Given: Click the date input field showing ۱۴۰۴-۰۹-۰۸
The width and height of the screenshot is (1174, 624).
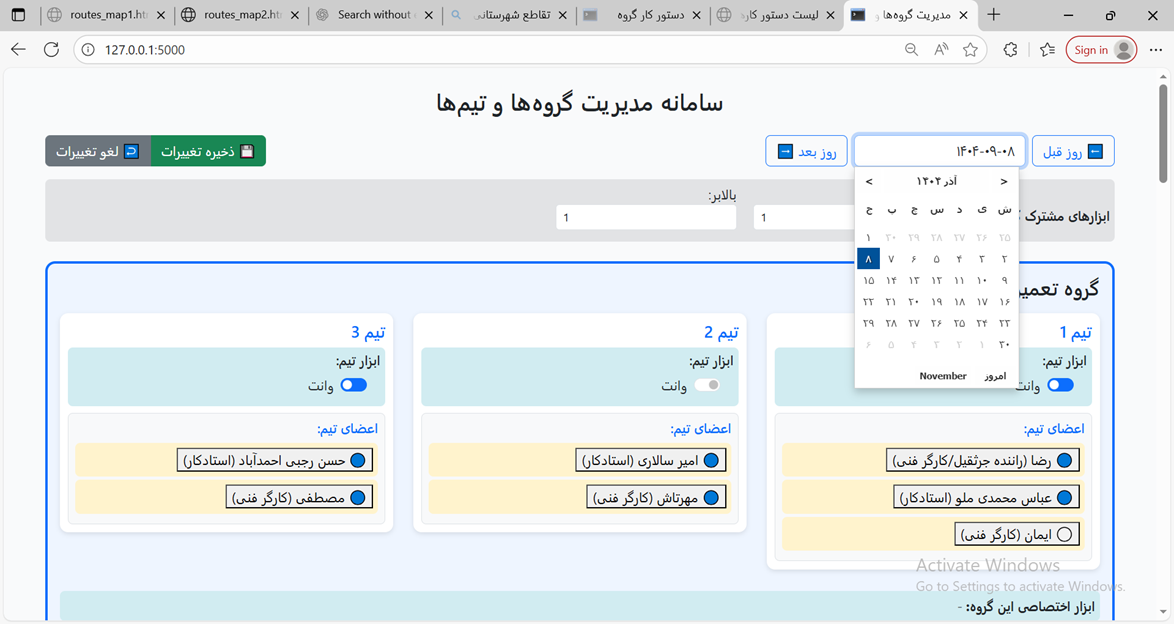Looking at the screenshot, I should click(939, 151).
